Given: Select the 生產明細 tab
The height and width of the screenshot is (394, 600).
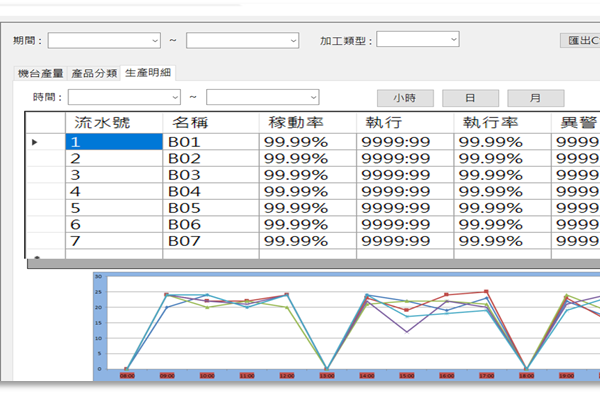Looking at the screenshot, I should tap(148, 73).
